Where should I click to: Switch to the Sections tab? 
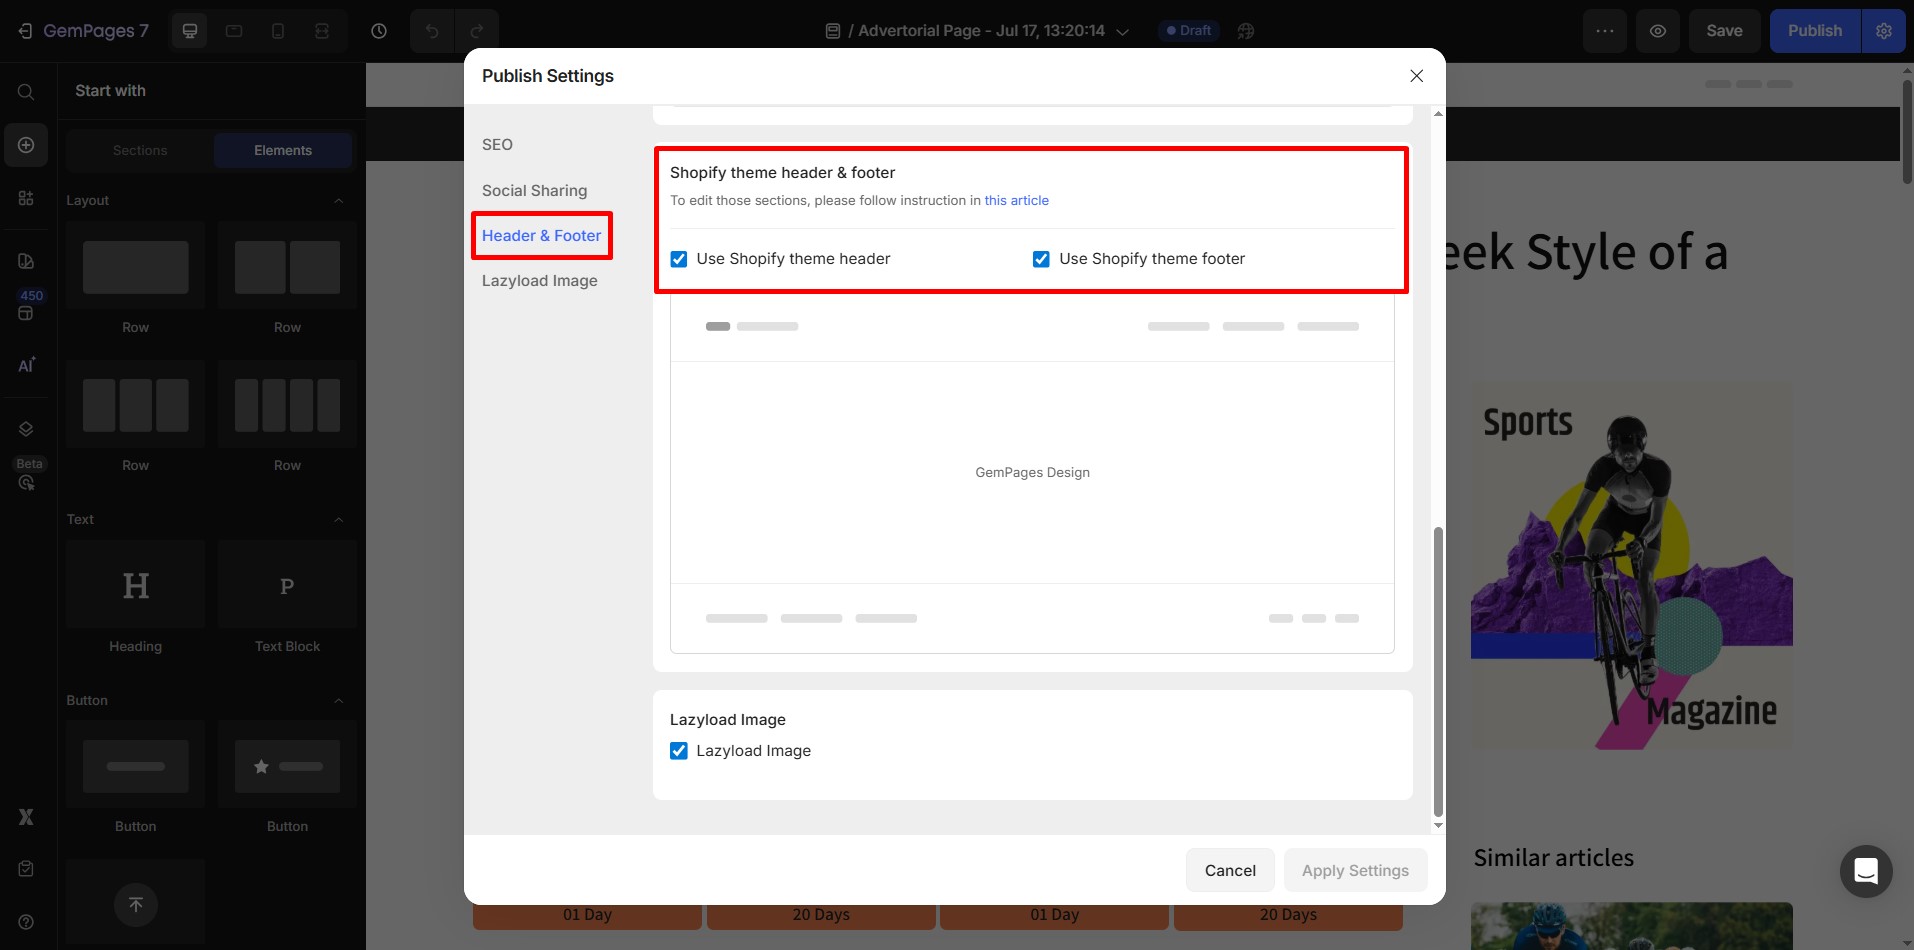tap(139, 150)
